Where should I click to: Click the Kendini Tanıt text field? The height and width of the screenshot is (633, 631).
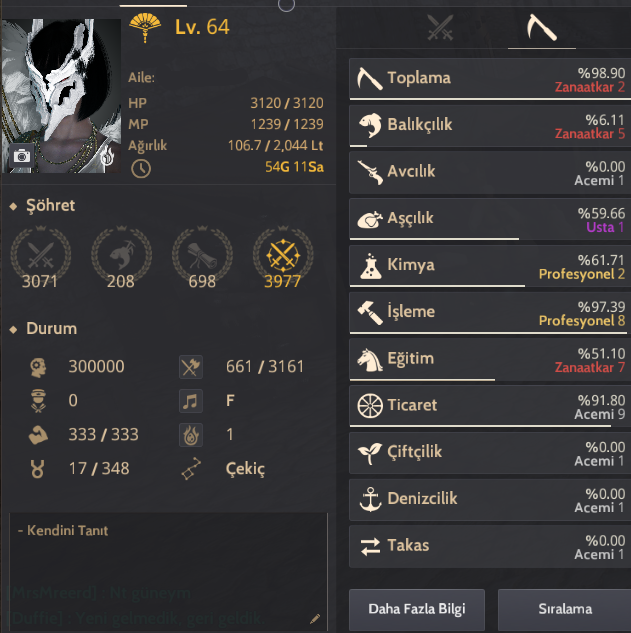coord(168,572)
